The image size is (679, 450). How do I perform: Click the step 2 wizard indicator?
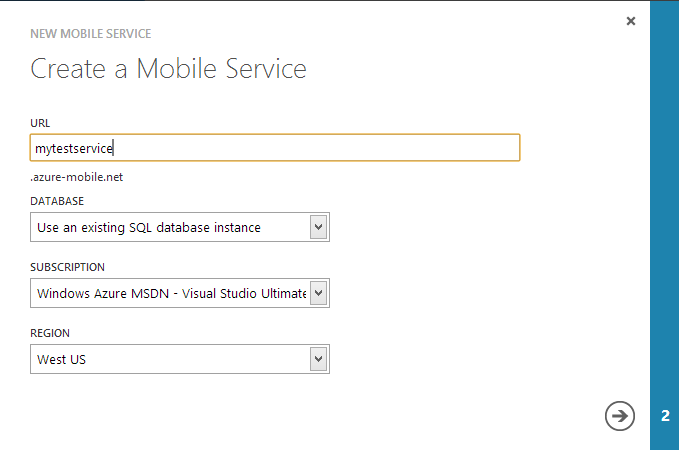pyautogui.click(x=665, y=416)
